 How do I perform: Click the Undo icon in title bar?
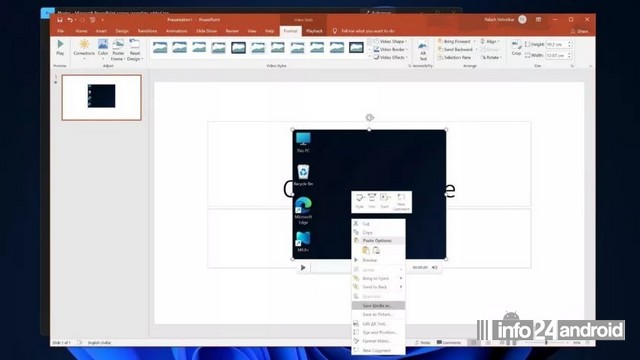pos(70,20)
